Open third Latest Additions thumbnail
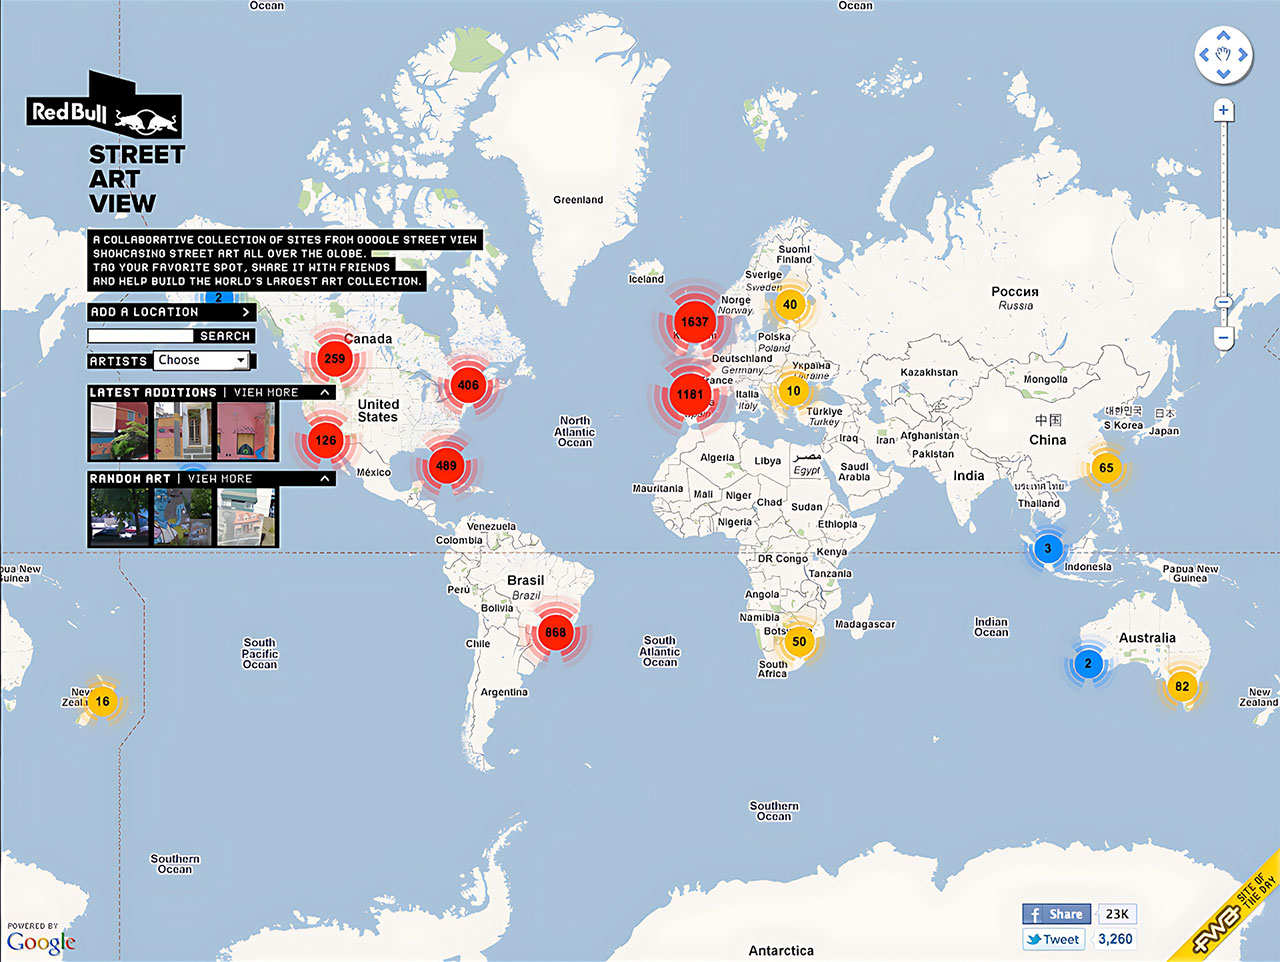 [246, 431]
